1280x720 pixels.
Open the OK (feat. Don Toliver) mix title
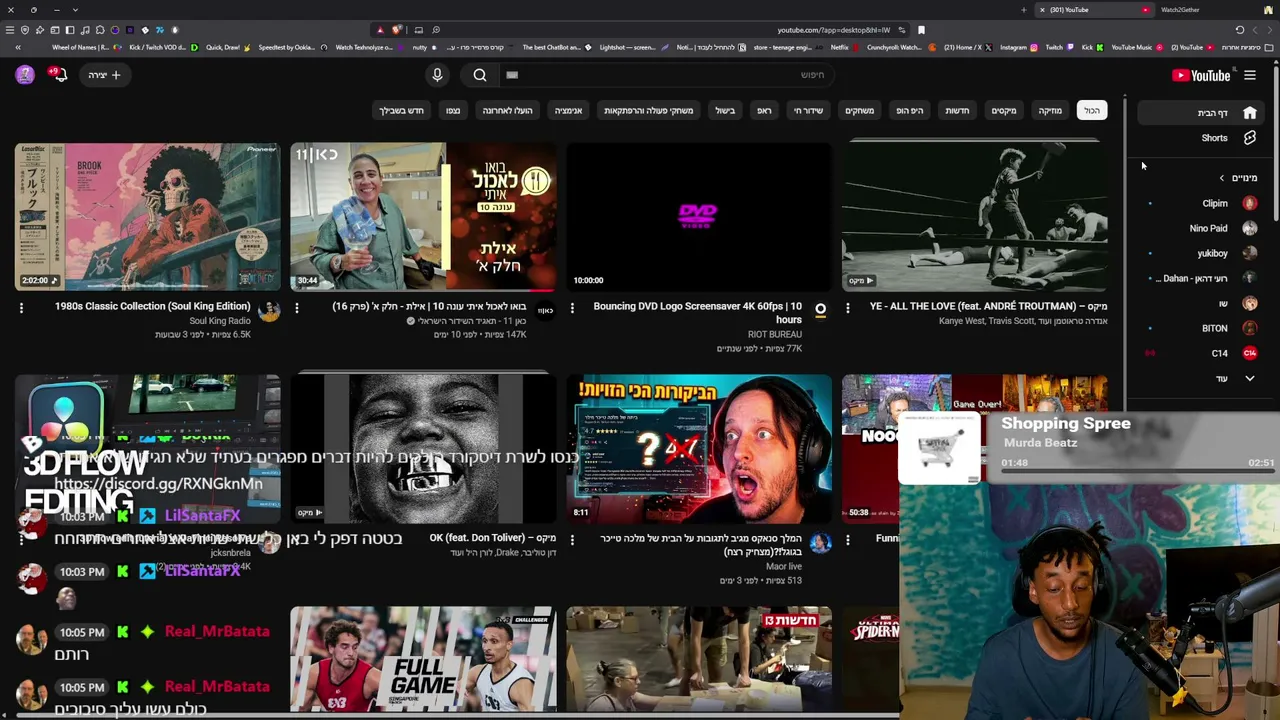[493, 538]
